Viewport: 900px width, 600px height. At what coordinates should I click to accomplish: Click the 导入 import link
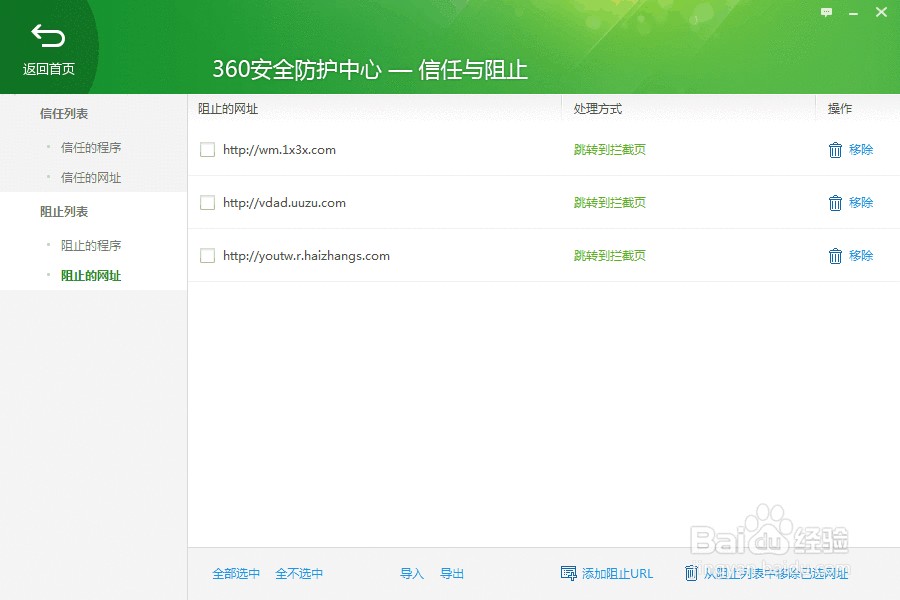[412, 574]
